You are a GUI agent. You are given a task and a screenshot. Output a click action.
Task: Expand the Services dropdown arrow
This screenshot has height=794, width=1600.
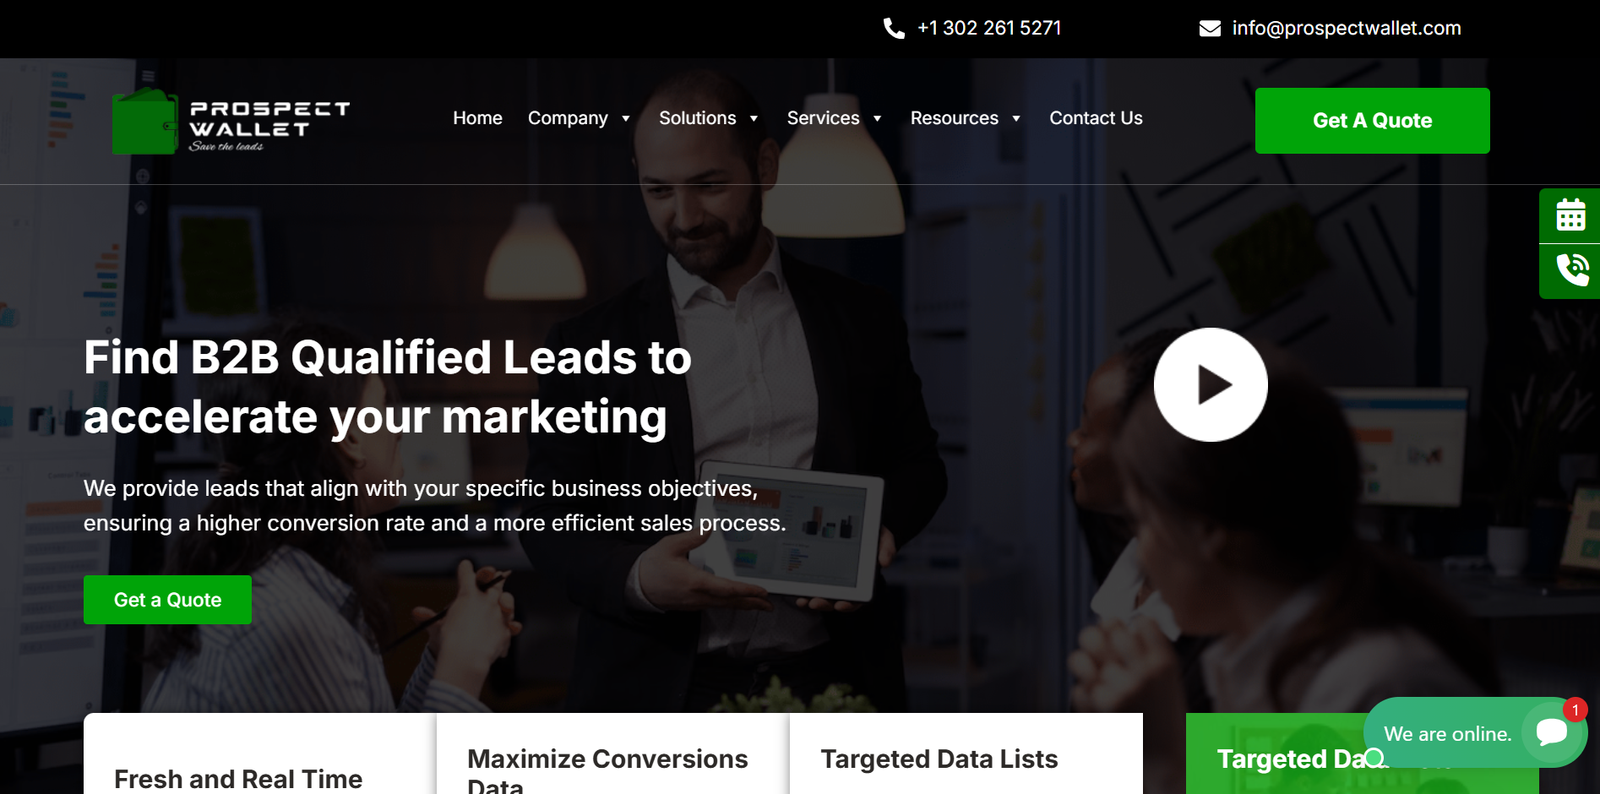[877, 119]
